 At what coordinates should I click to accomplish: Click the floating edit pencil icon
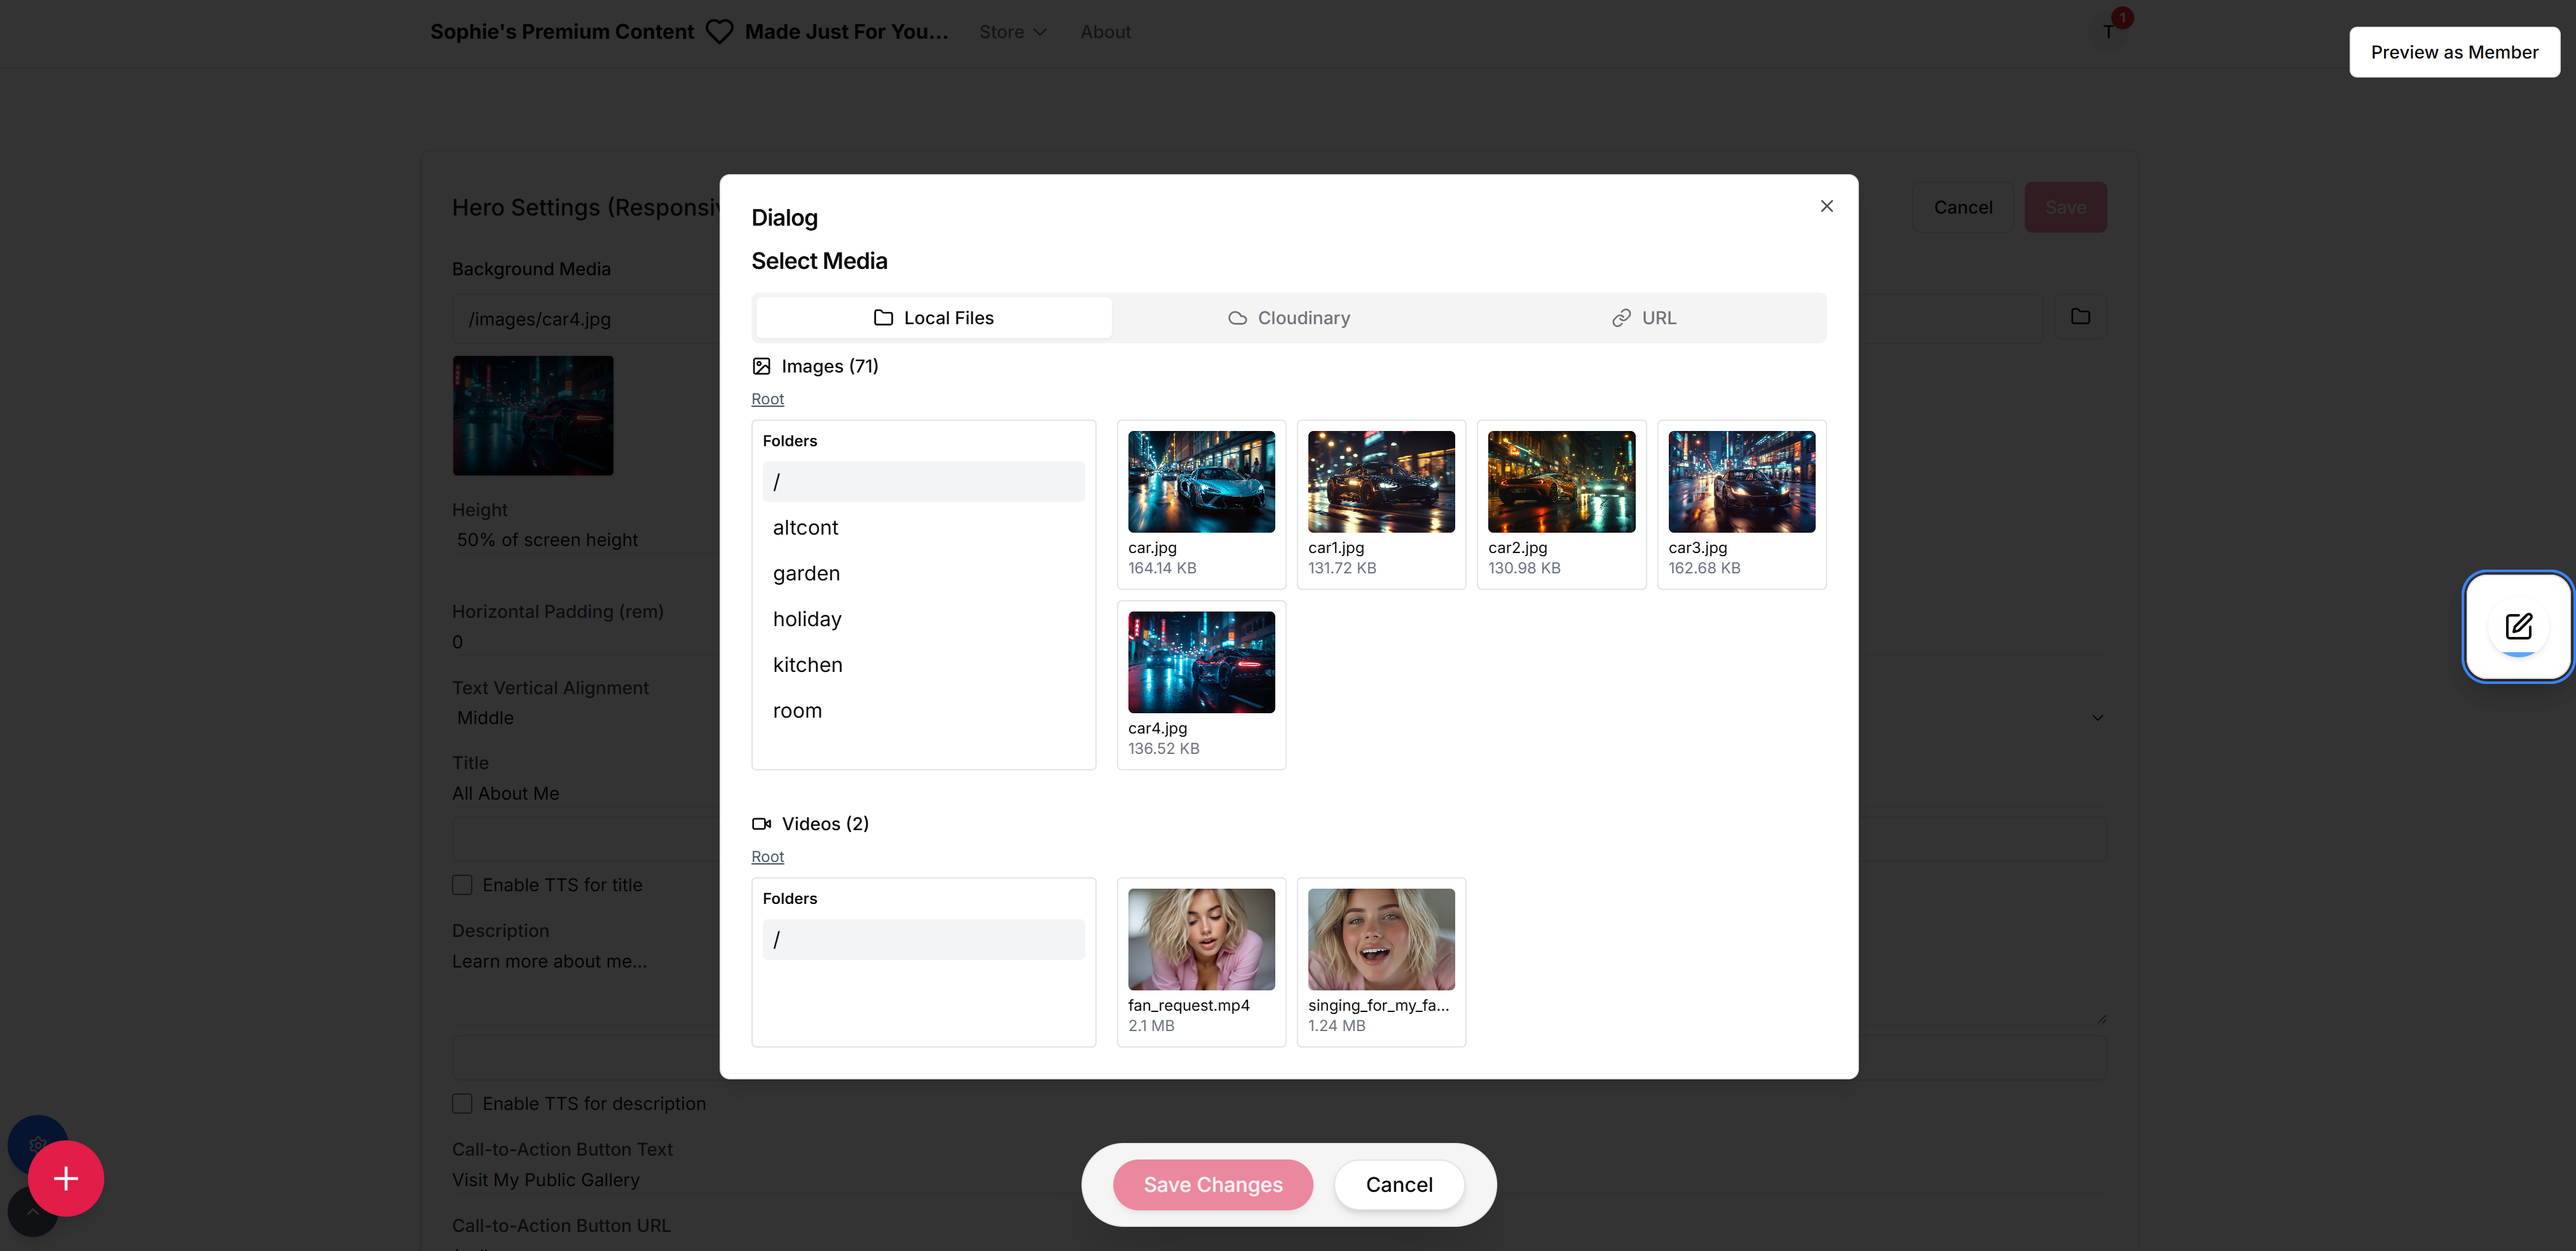tap(2518, 626)
